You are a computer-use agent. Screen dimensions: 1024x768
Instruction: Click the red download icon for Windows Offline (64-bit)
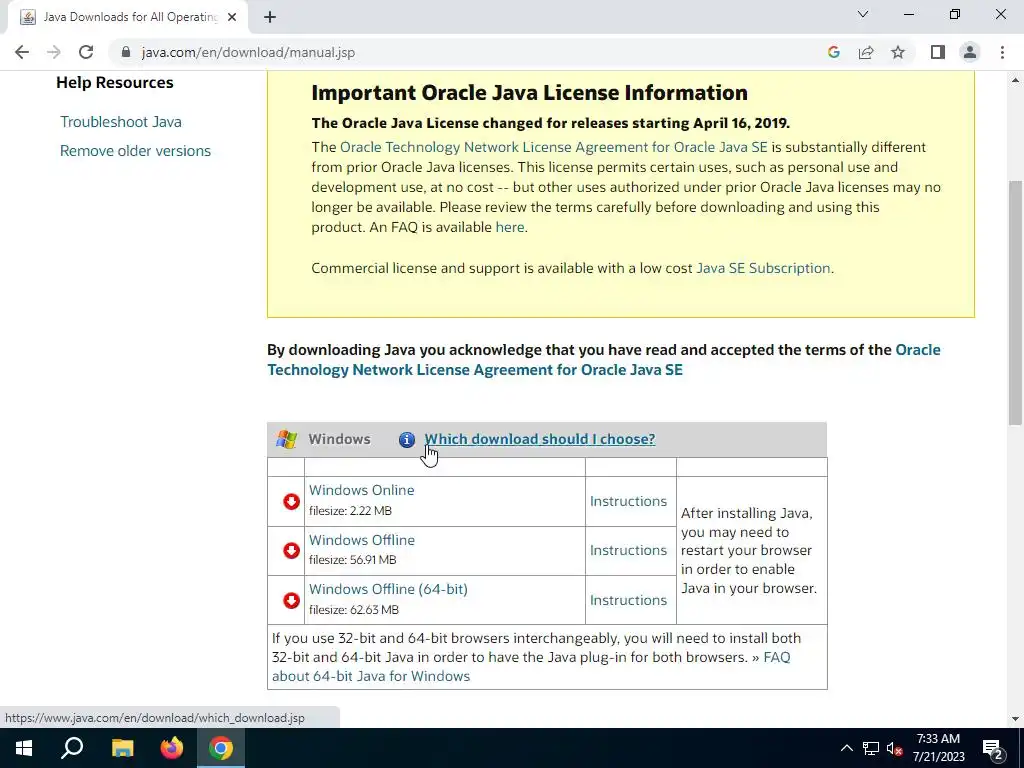click(x=291, y=600)
